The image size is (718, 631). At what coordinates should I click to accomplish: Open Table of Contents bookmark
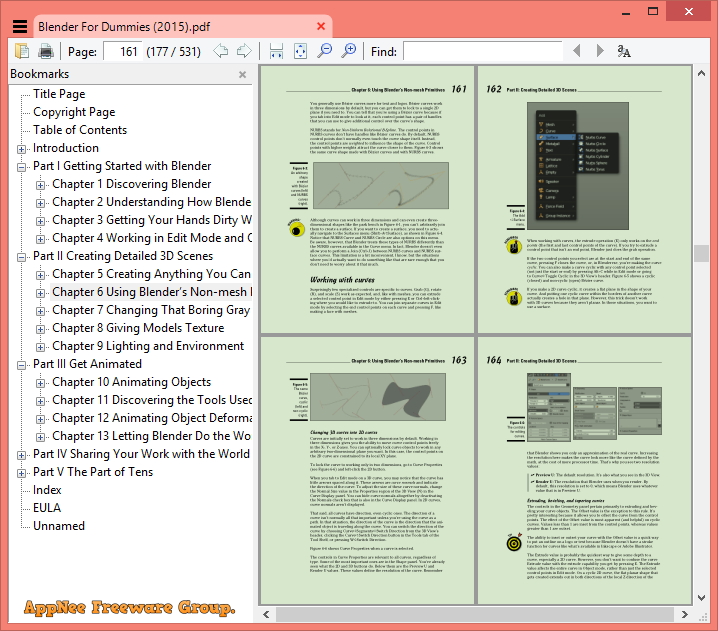click(x=80, y=130)
